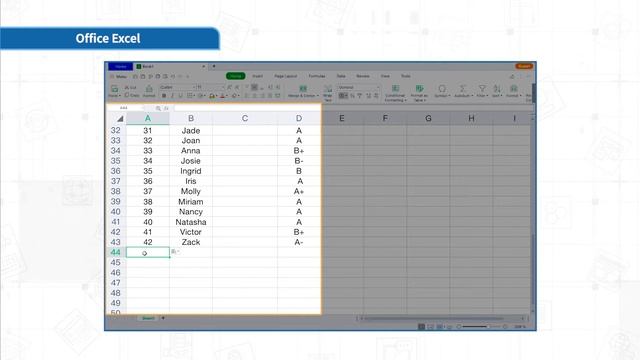Viewport: 640px width, 360px height.
Task: Open Format as Table menu
Action: pyautogui.click(x=419, y=93)
